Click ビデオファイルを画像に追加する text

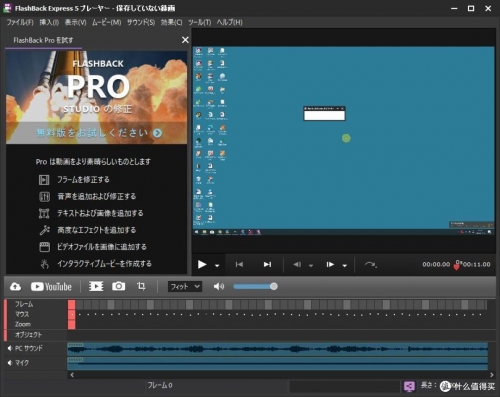[x=102, y=247]
